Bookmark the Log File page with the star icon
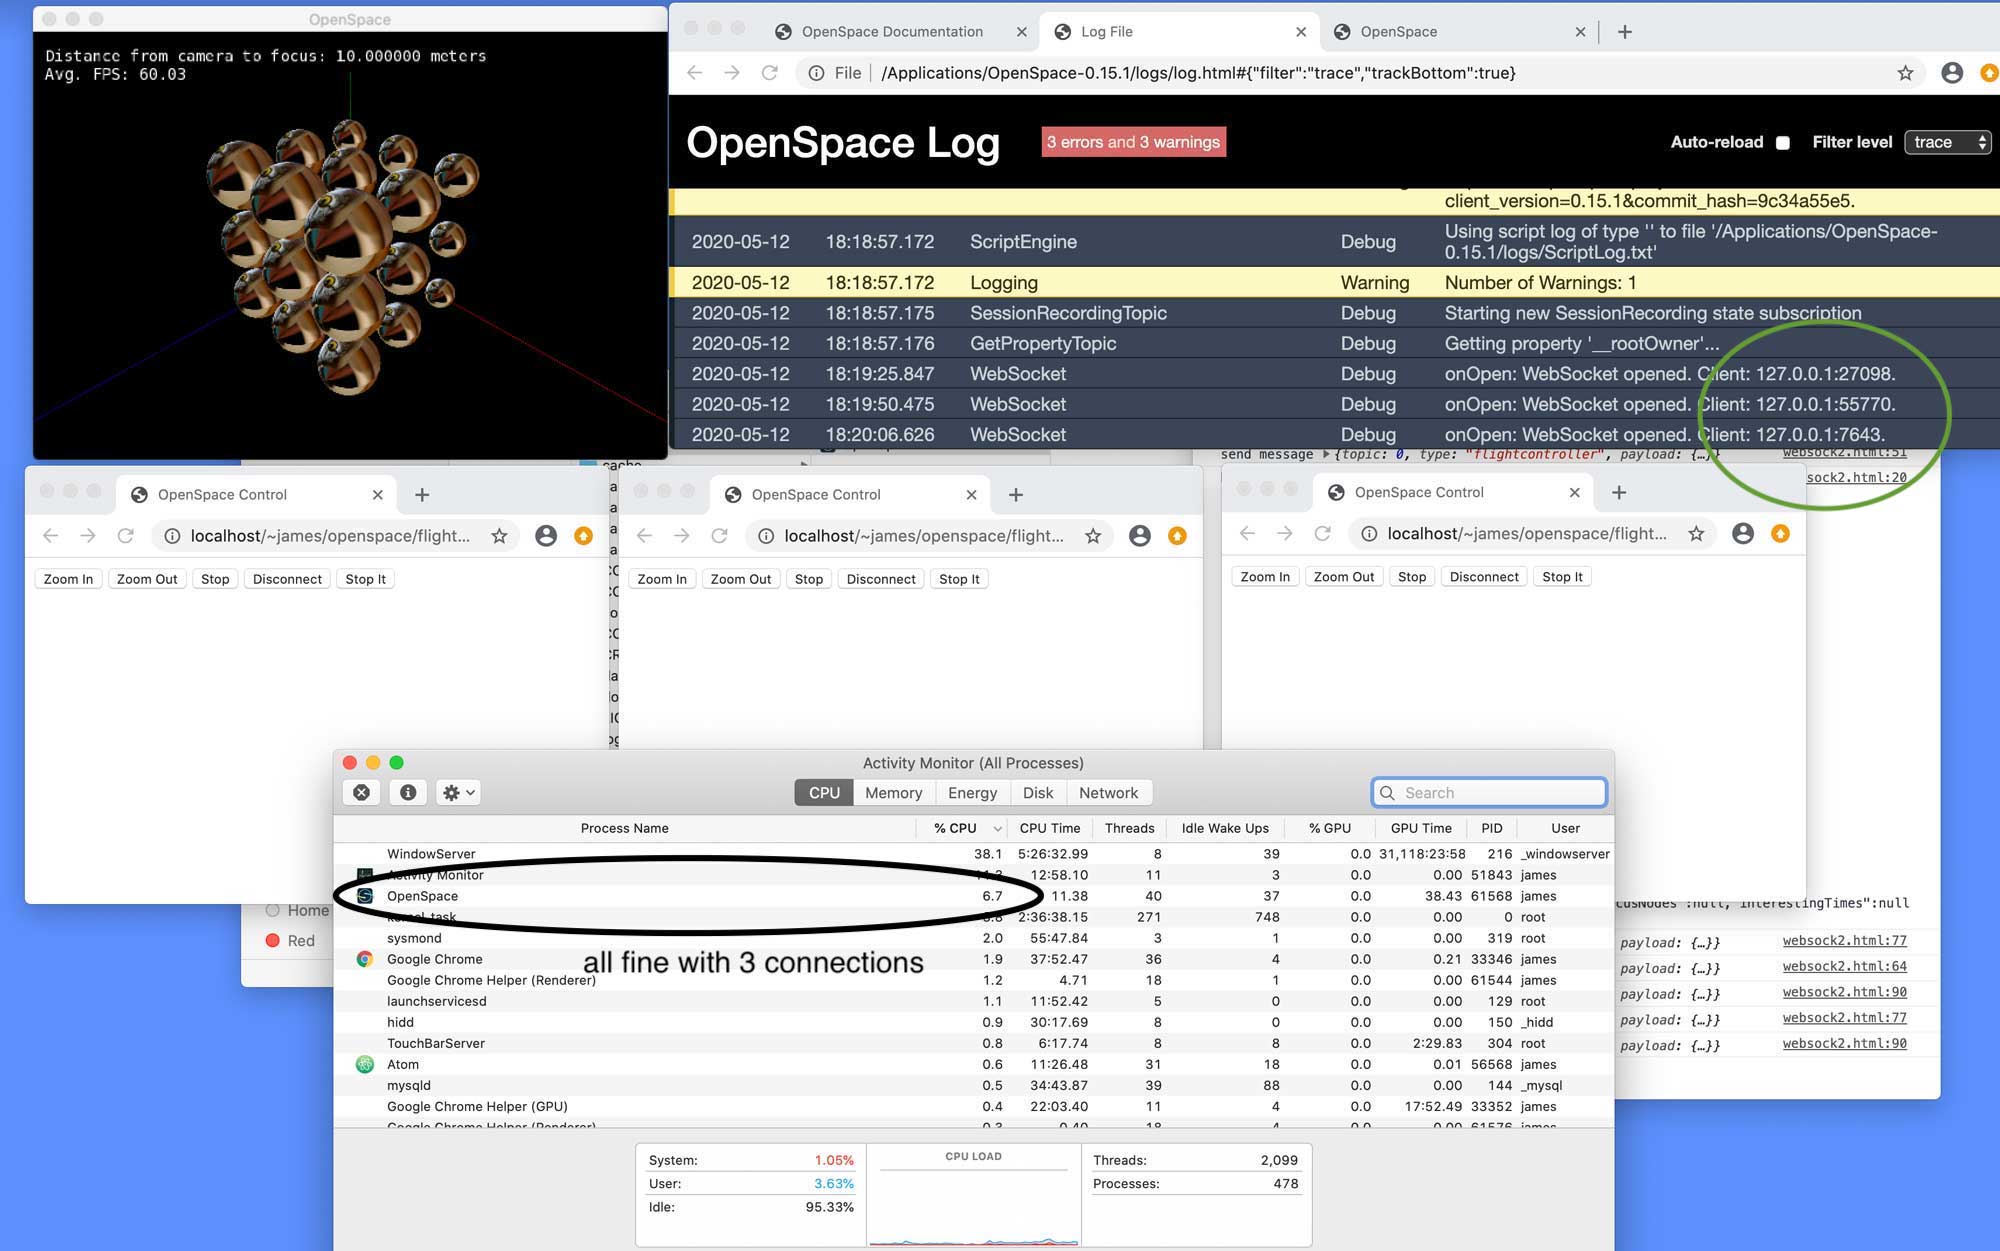The height and width of the screenshot is (1251, 2000). [x=1904, y=73]
